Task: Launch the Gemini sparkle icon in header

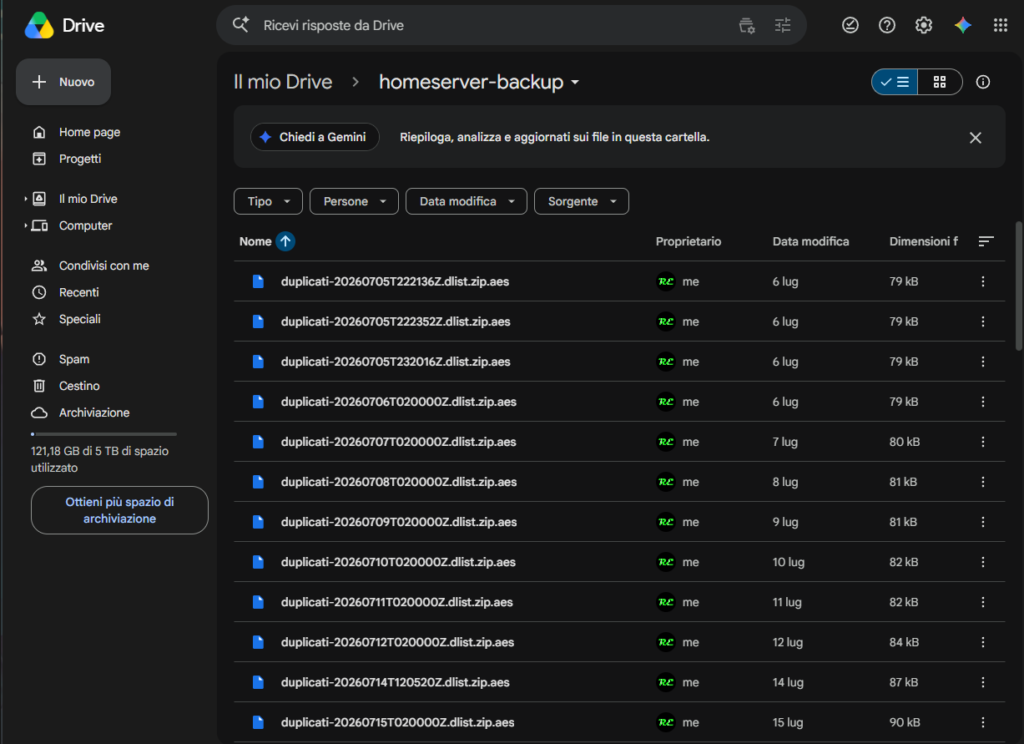Action: point(963,25)
